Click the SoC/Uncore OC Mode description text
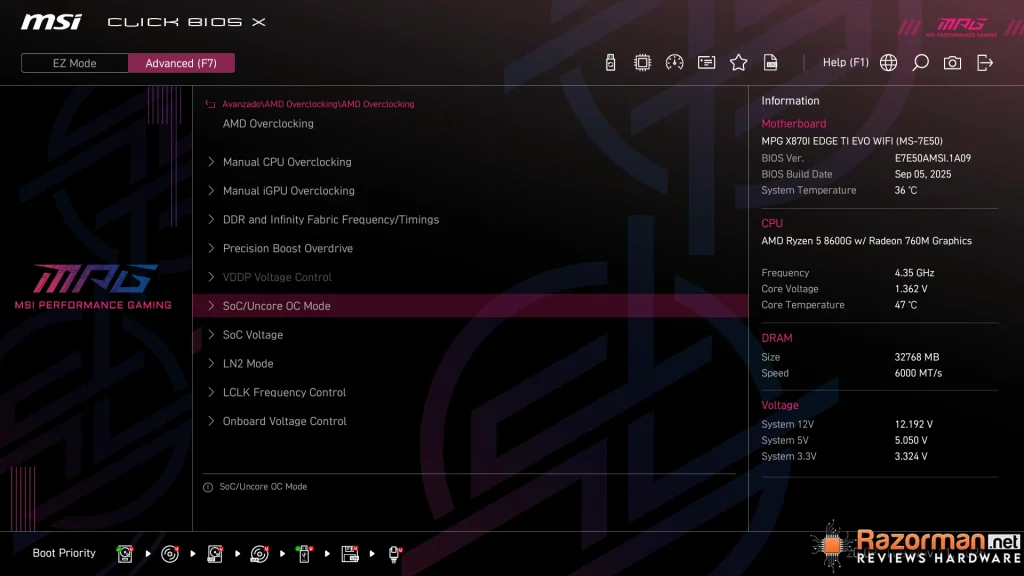This screenshot has width=1024, height=576. point(263,487)
